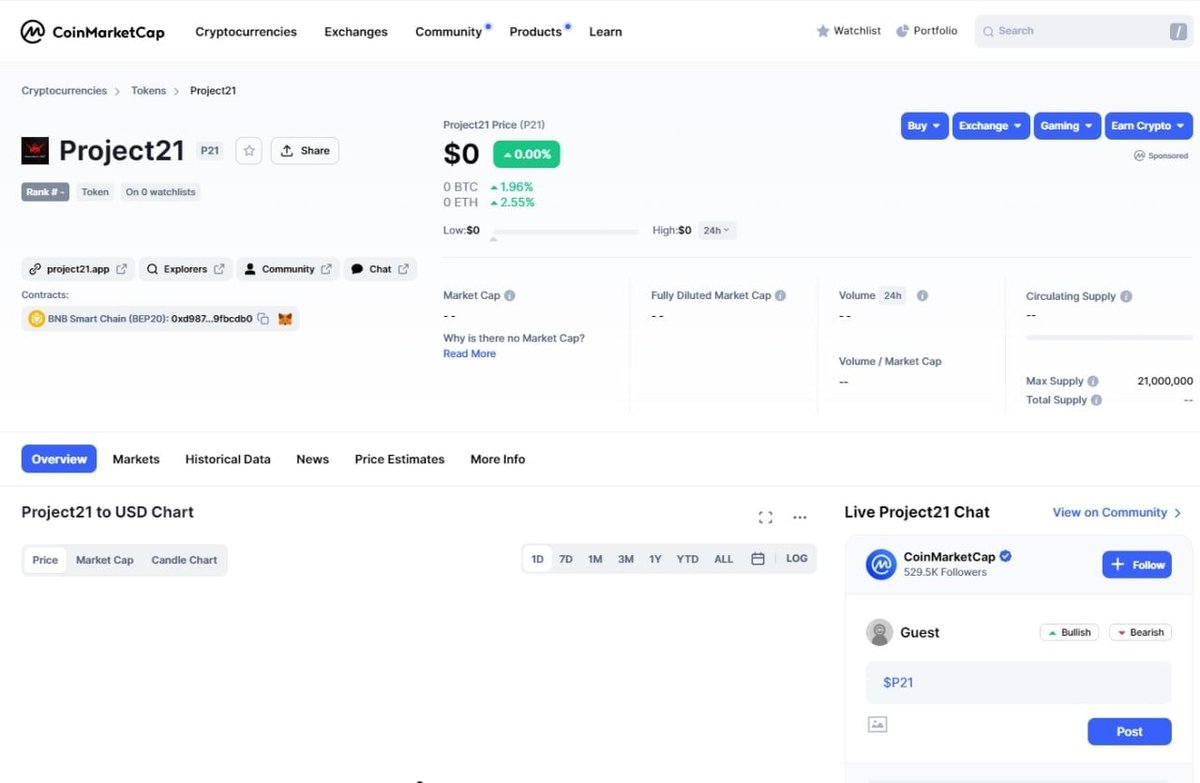
Task: Click the Post button
Action: click(1129, 731)
